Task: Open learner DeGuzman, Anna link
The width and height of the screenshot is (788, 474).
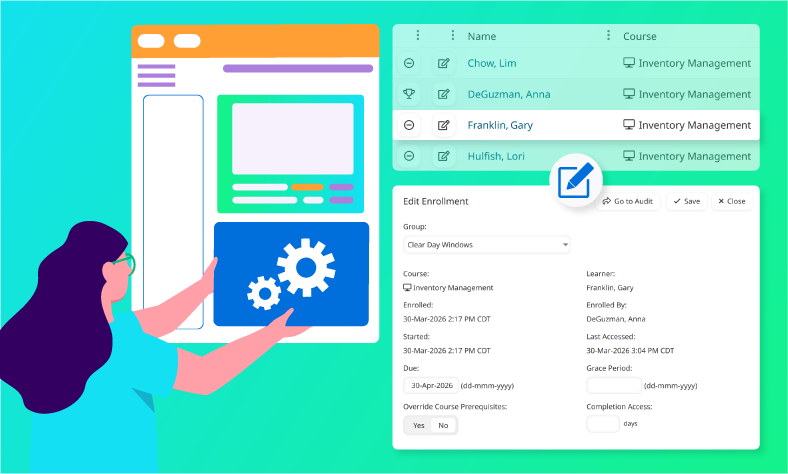Action: 509,94
